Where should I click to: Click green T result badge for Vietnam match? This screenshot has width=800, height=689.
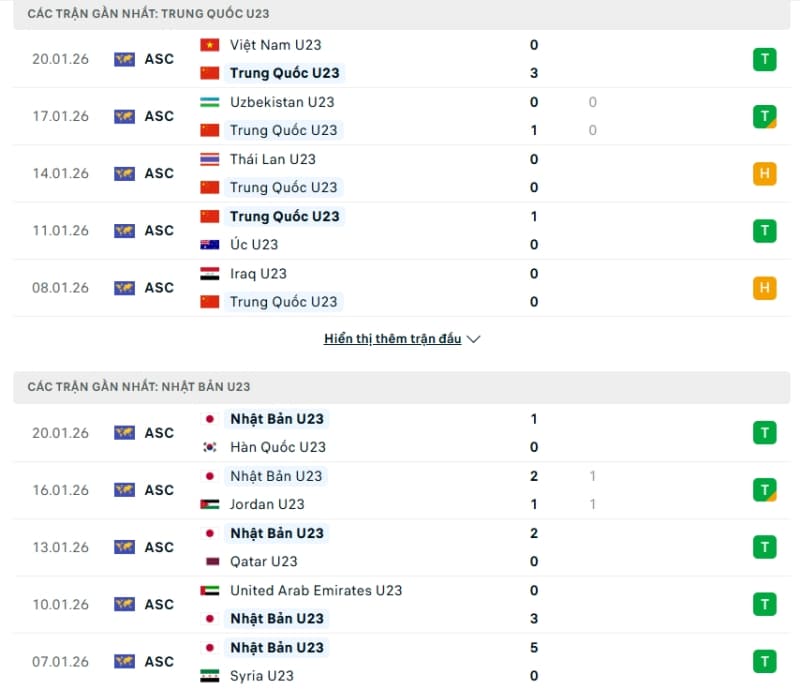(x=764, y=59)
